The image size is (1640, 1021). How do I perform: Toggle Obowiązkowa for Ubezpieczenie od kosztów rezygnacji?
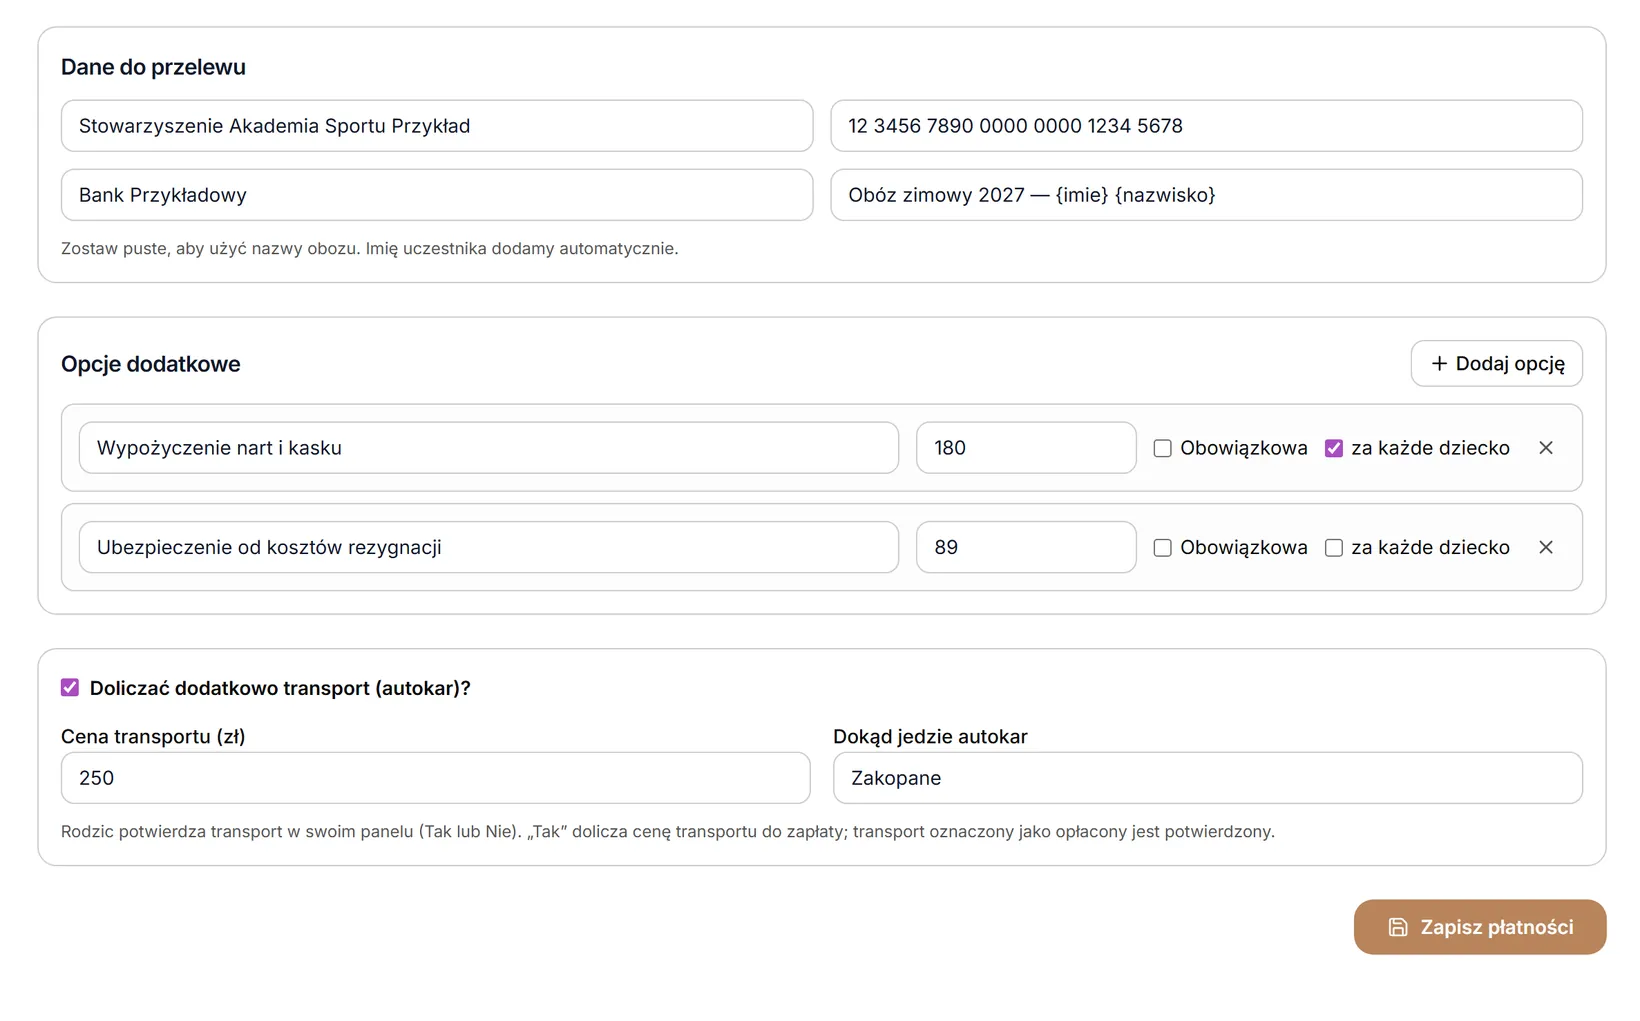tap(1162, 547)
